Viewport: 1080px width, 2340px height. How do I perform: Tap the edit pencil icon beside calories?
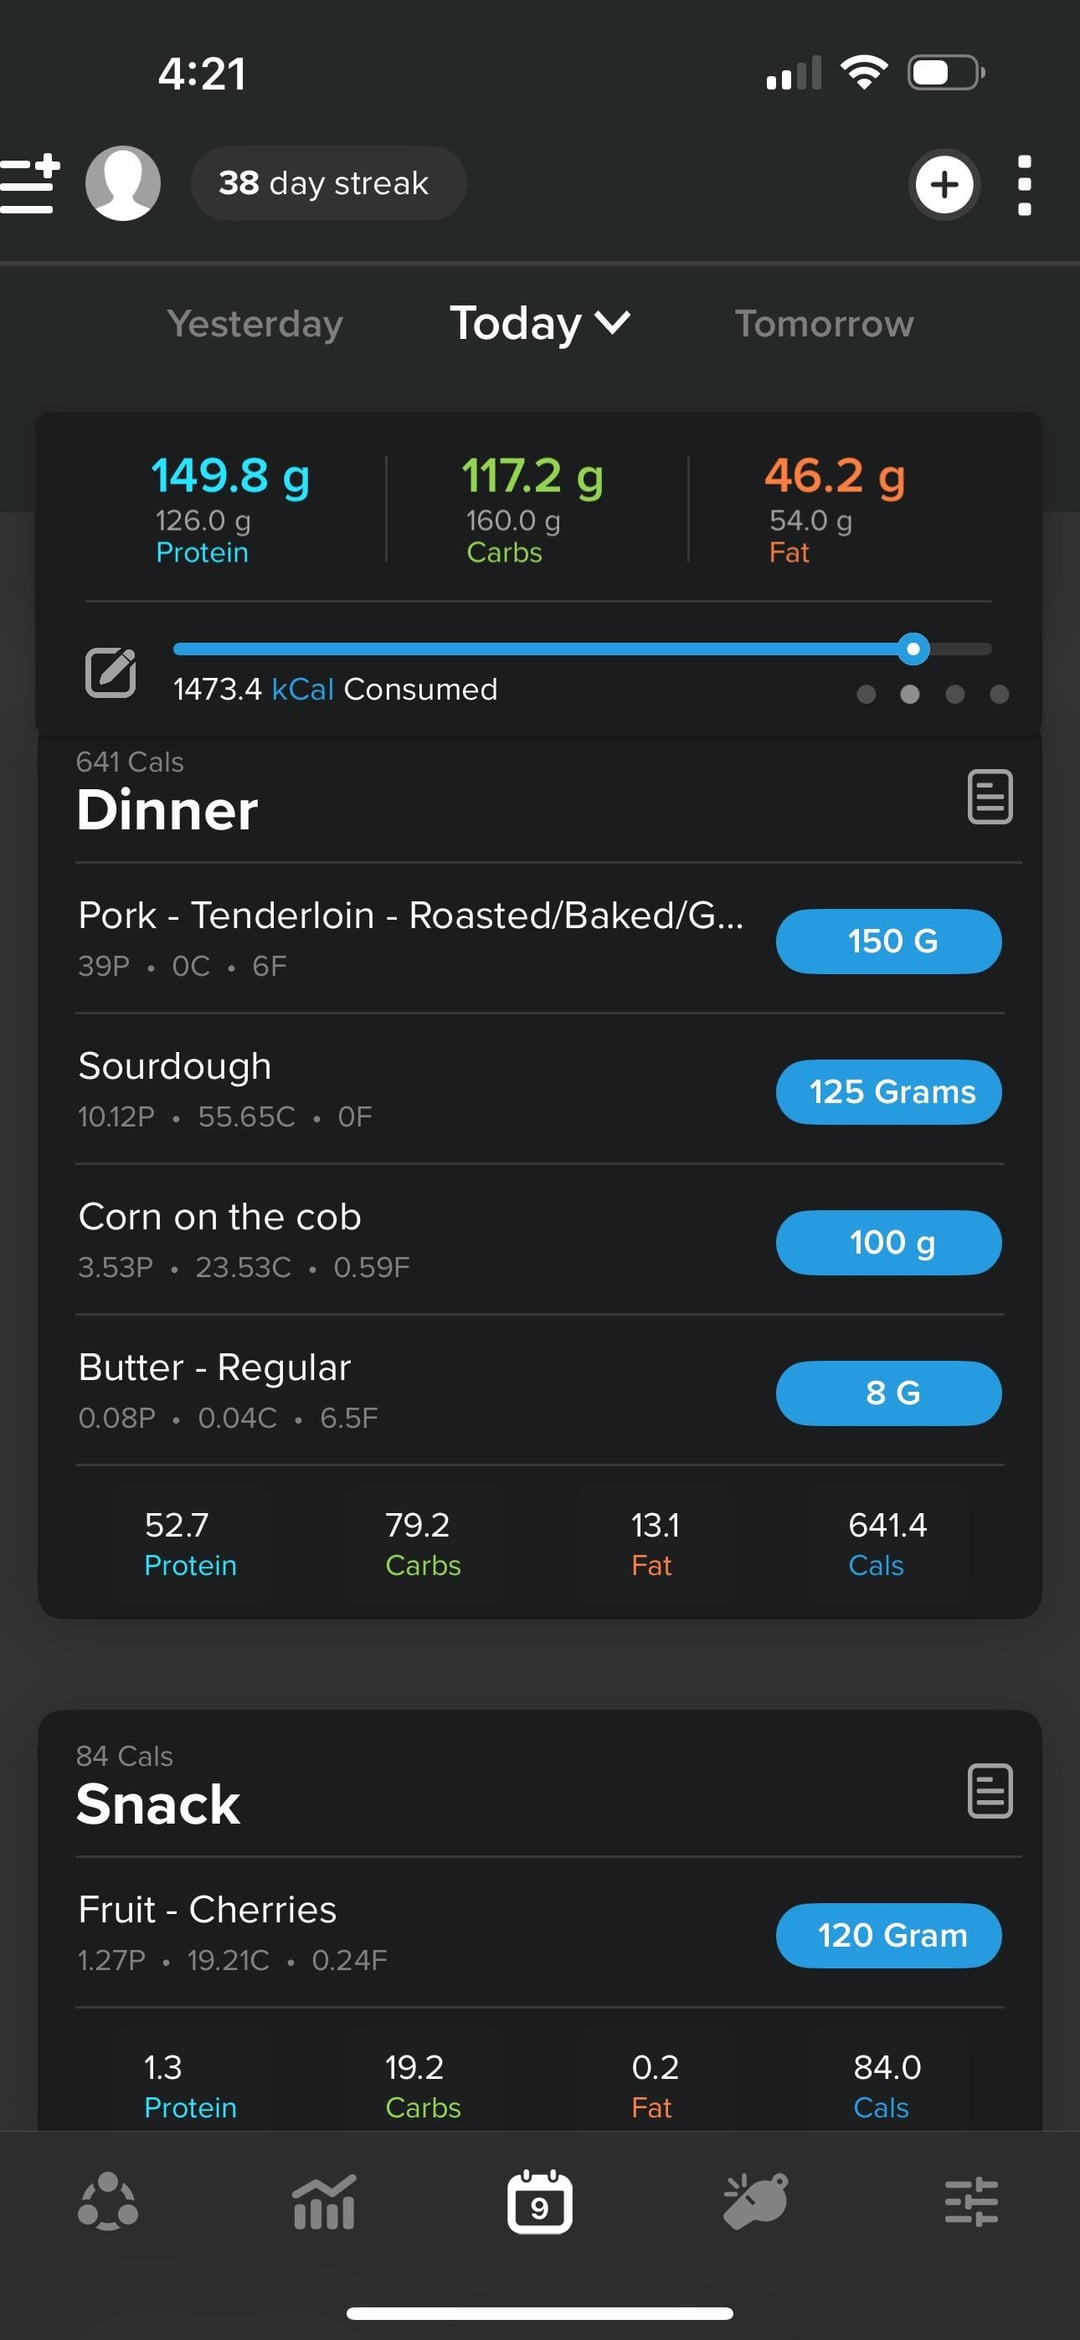tap(110, 672)
